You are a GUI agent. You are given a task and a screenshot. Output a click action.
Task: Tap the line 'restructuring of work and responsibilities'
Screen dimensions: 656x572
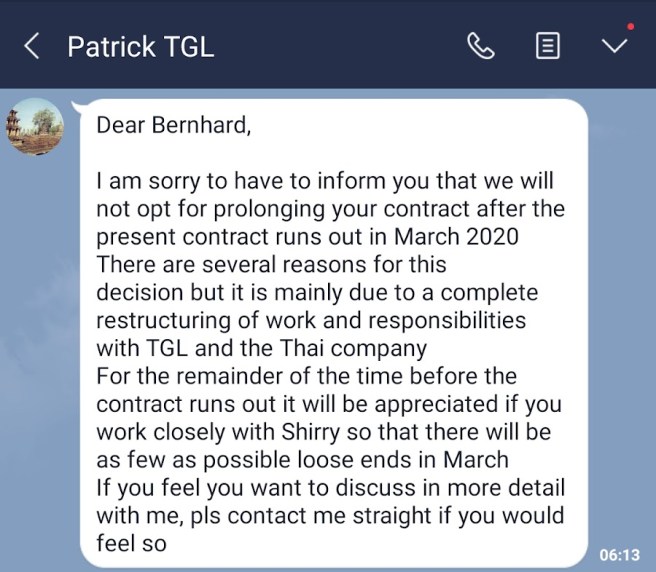click(x=311, y=322)
